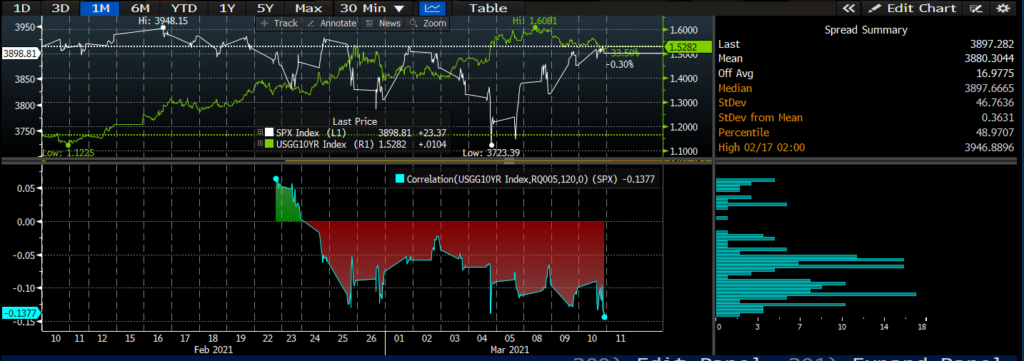The height and width of the screenshot is (361, 1024).
Task: Click the -0.1377 correlation axis tag
Action: [x=20, y=314]
